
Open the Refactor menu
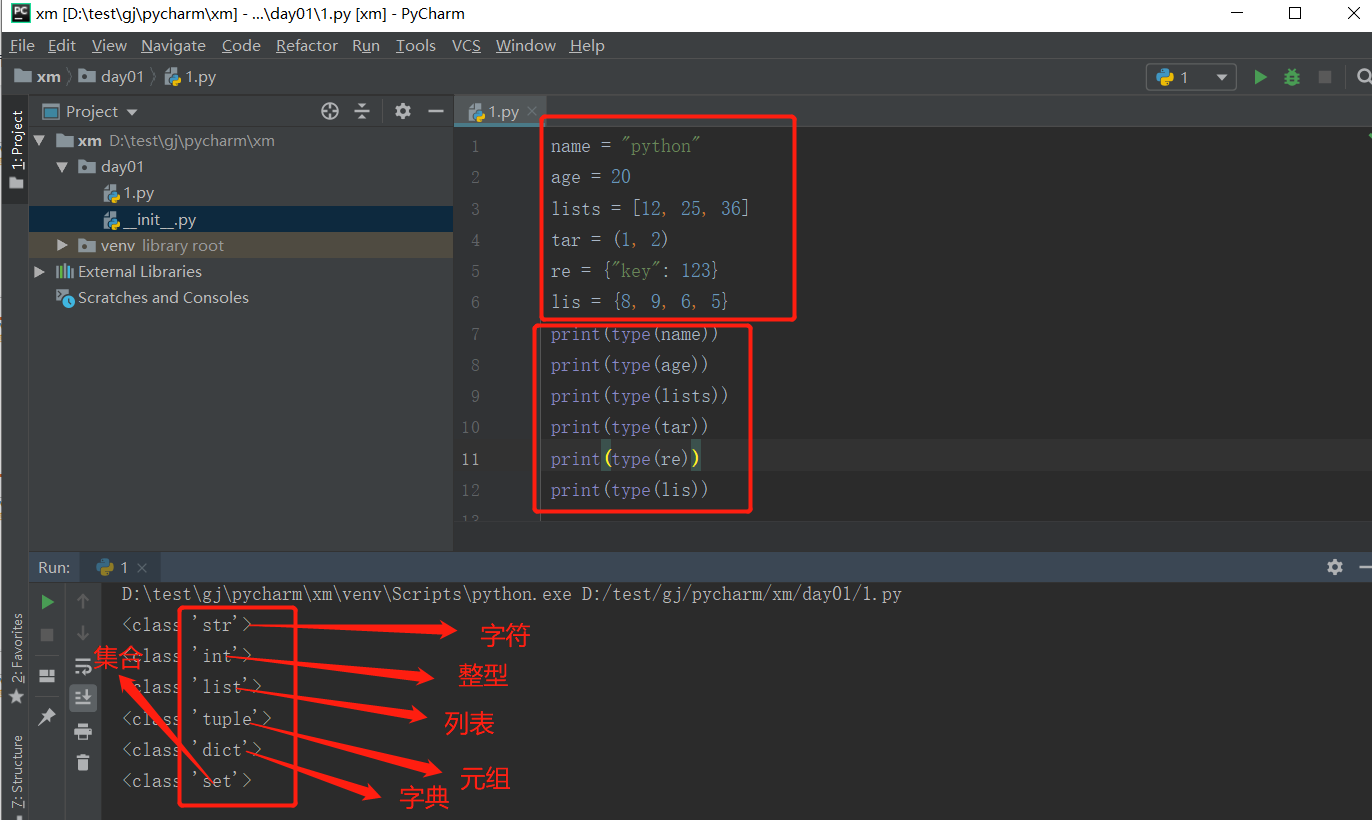pos(306,45)
